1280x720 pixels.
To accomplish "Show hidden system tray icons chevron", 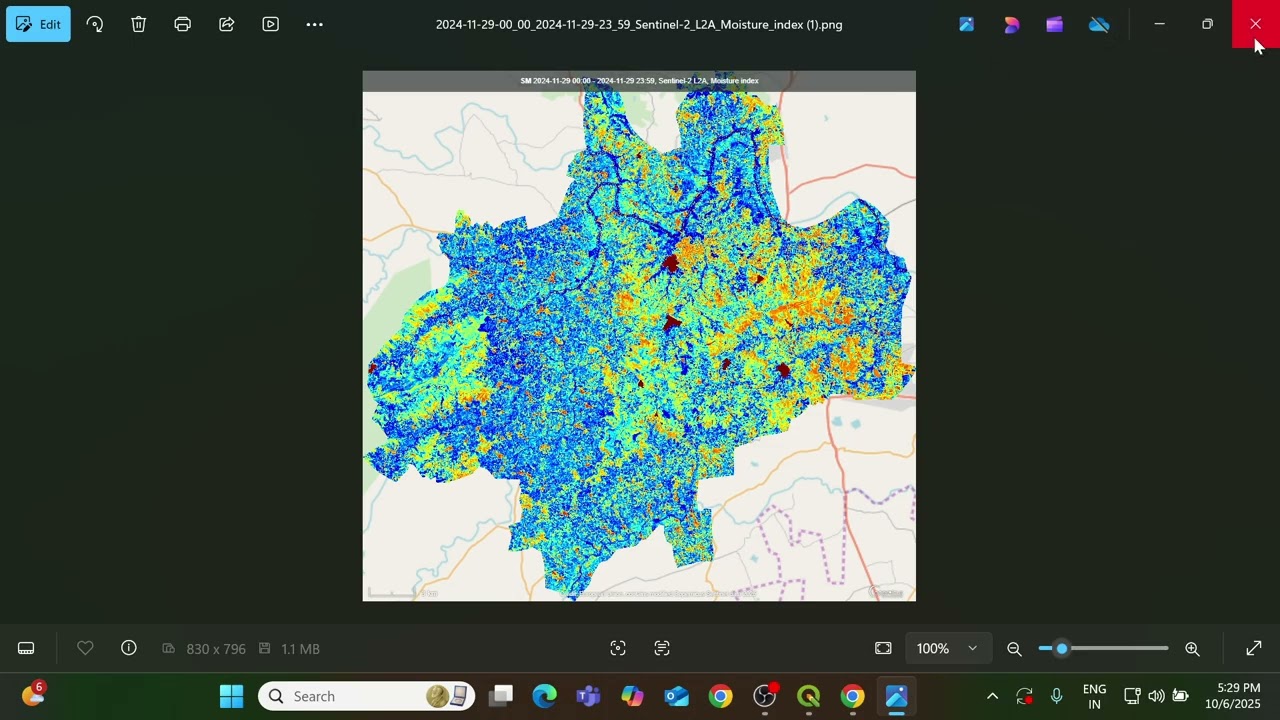I will tap(992, 696).
